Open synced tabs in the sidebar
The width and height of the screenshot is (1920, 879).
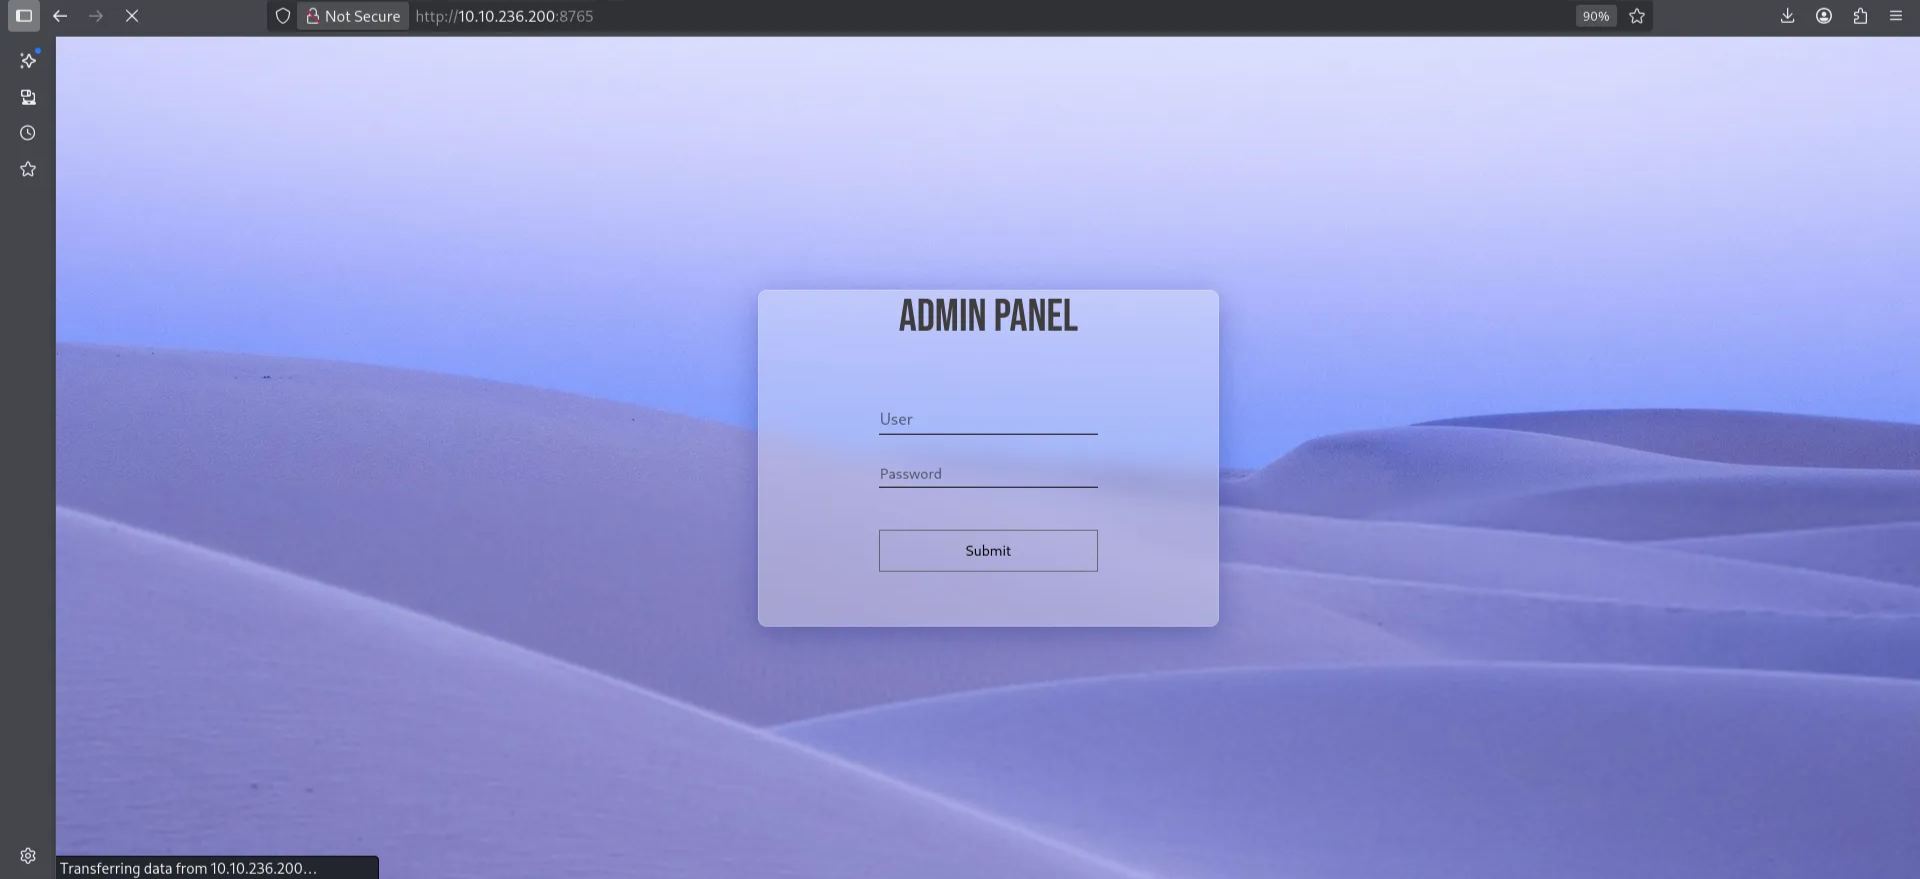coord(28,97)
